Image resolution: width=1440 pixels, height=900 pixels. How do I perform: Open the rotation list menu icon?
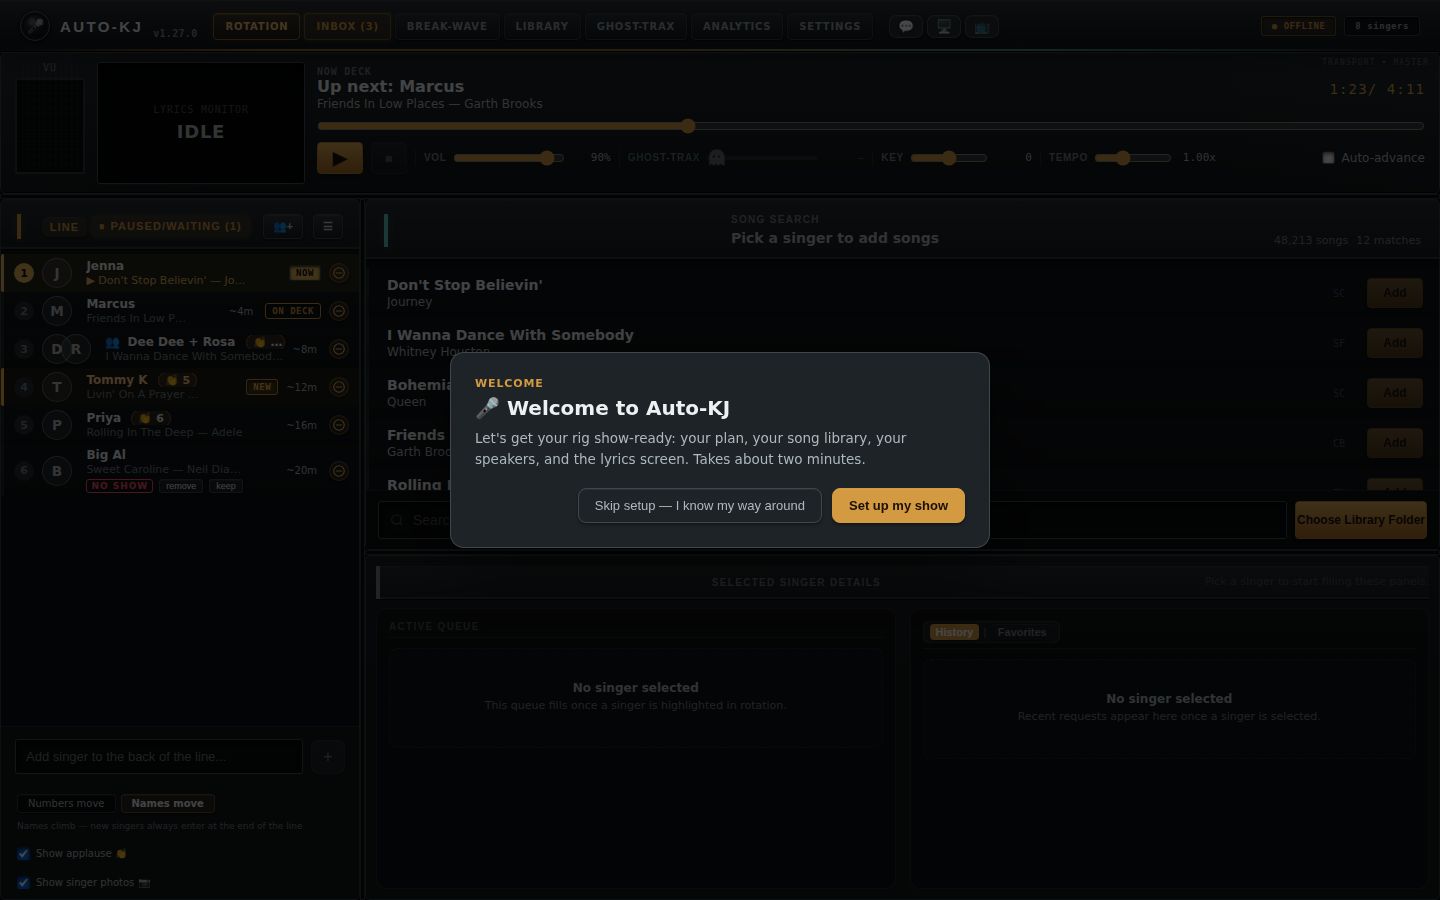[x=328, y=227]
